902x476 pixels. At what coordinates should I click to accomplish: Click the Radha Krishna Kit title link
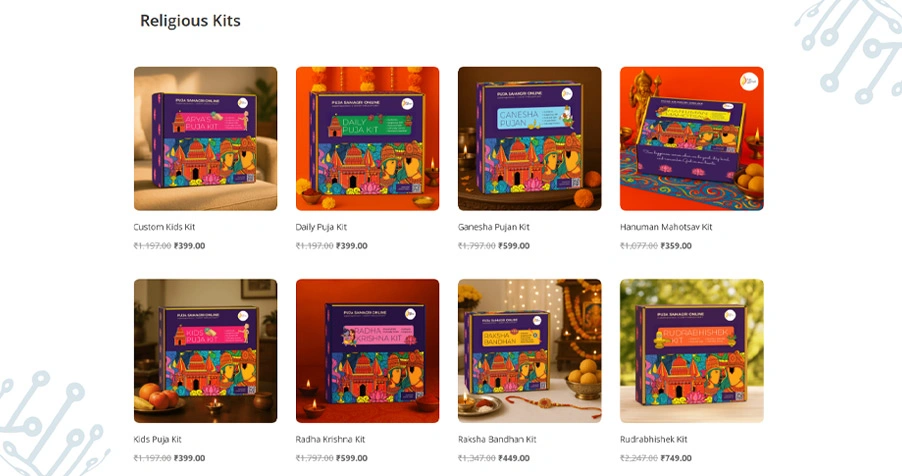[x=330, y=439]
